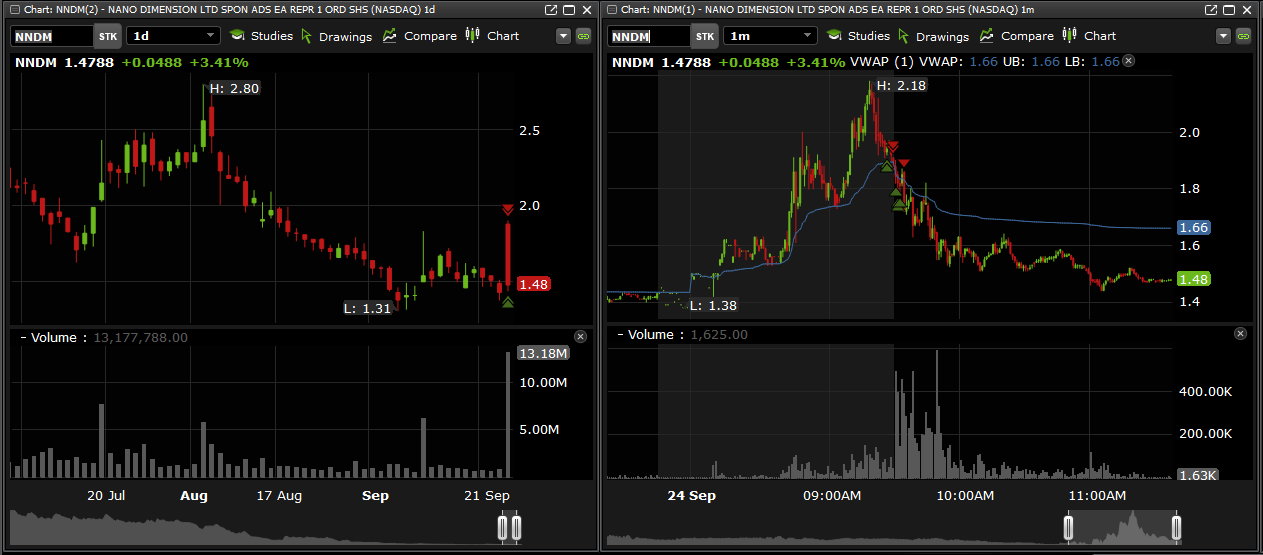
Task: Pop out the NNDM(1) 1m chart window
Action: 1211,9
